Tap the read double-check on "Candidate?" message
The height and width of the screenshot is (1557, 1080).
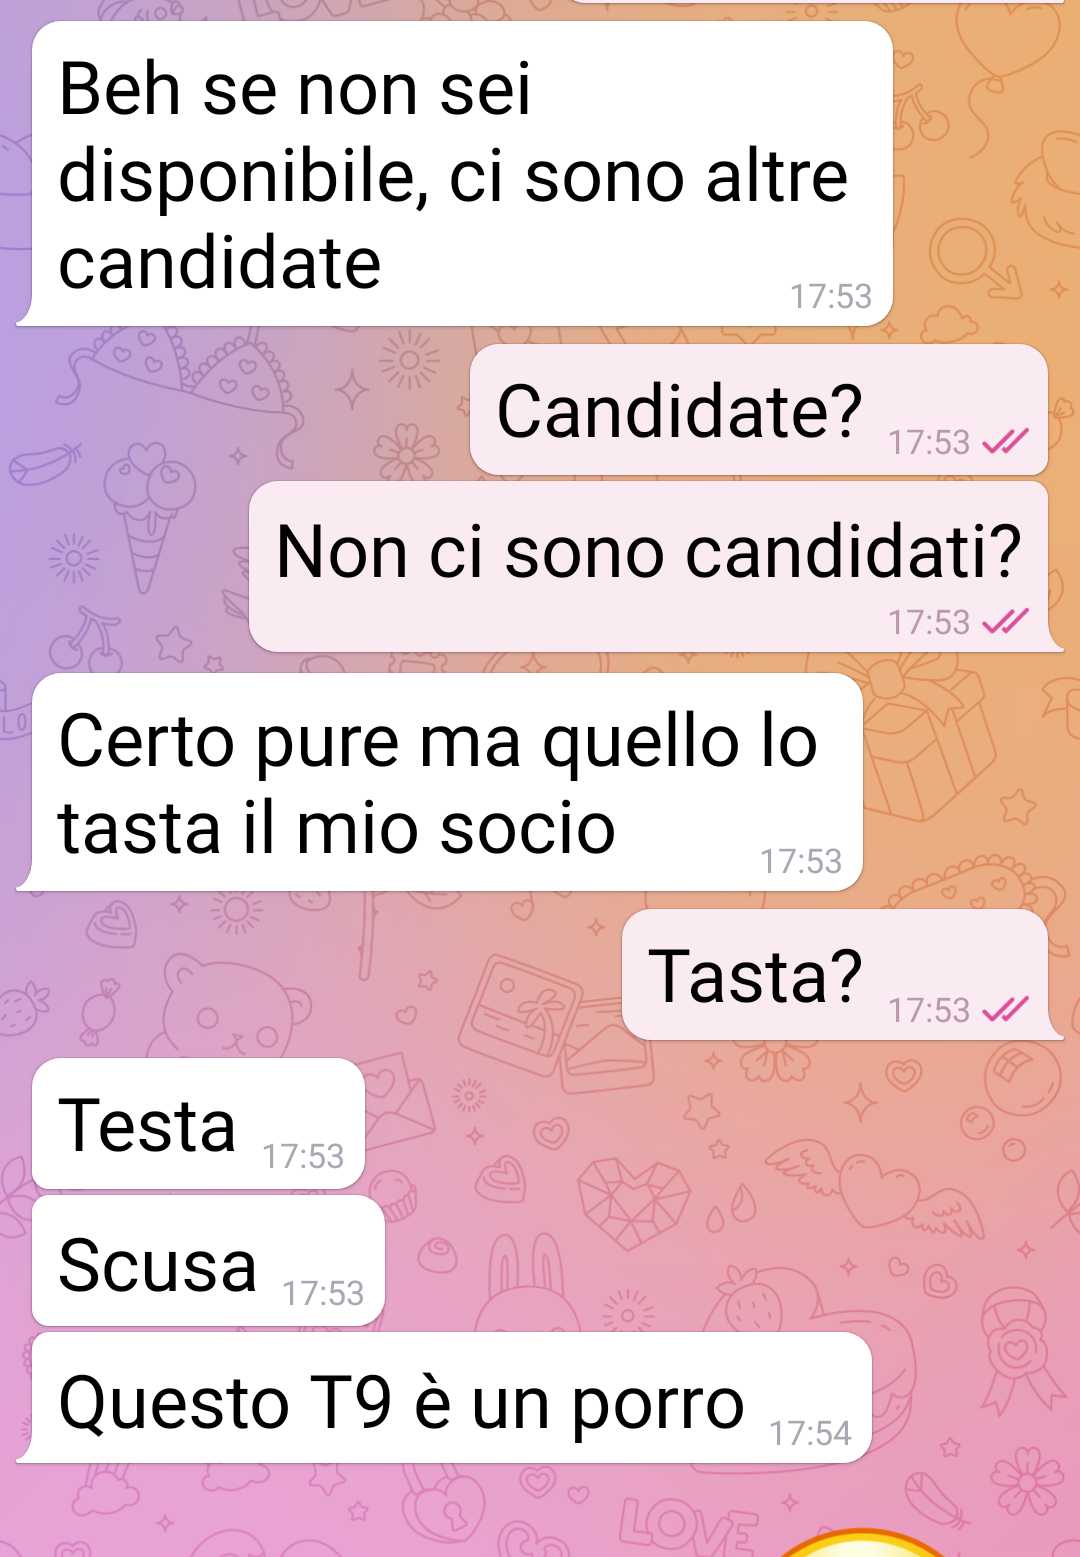coord(1005,441)
